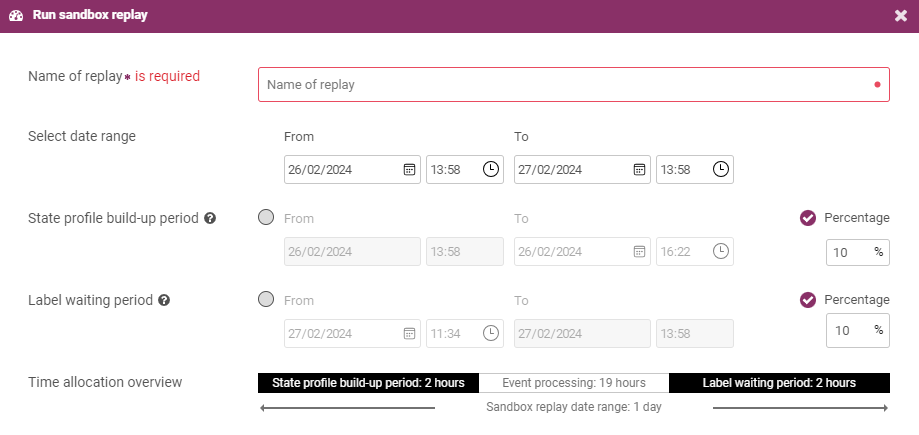Click Event processing segment in time overview

(x=574, y=383)
